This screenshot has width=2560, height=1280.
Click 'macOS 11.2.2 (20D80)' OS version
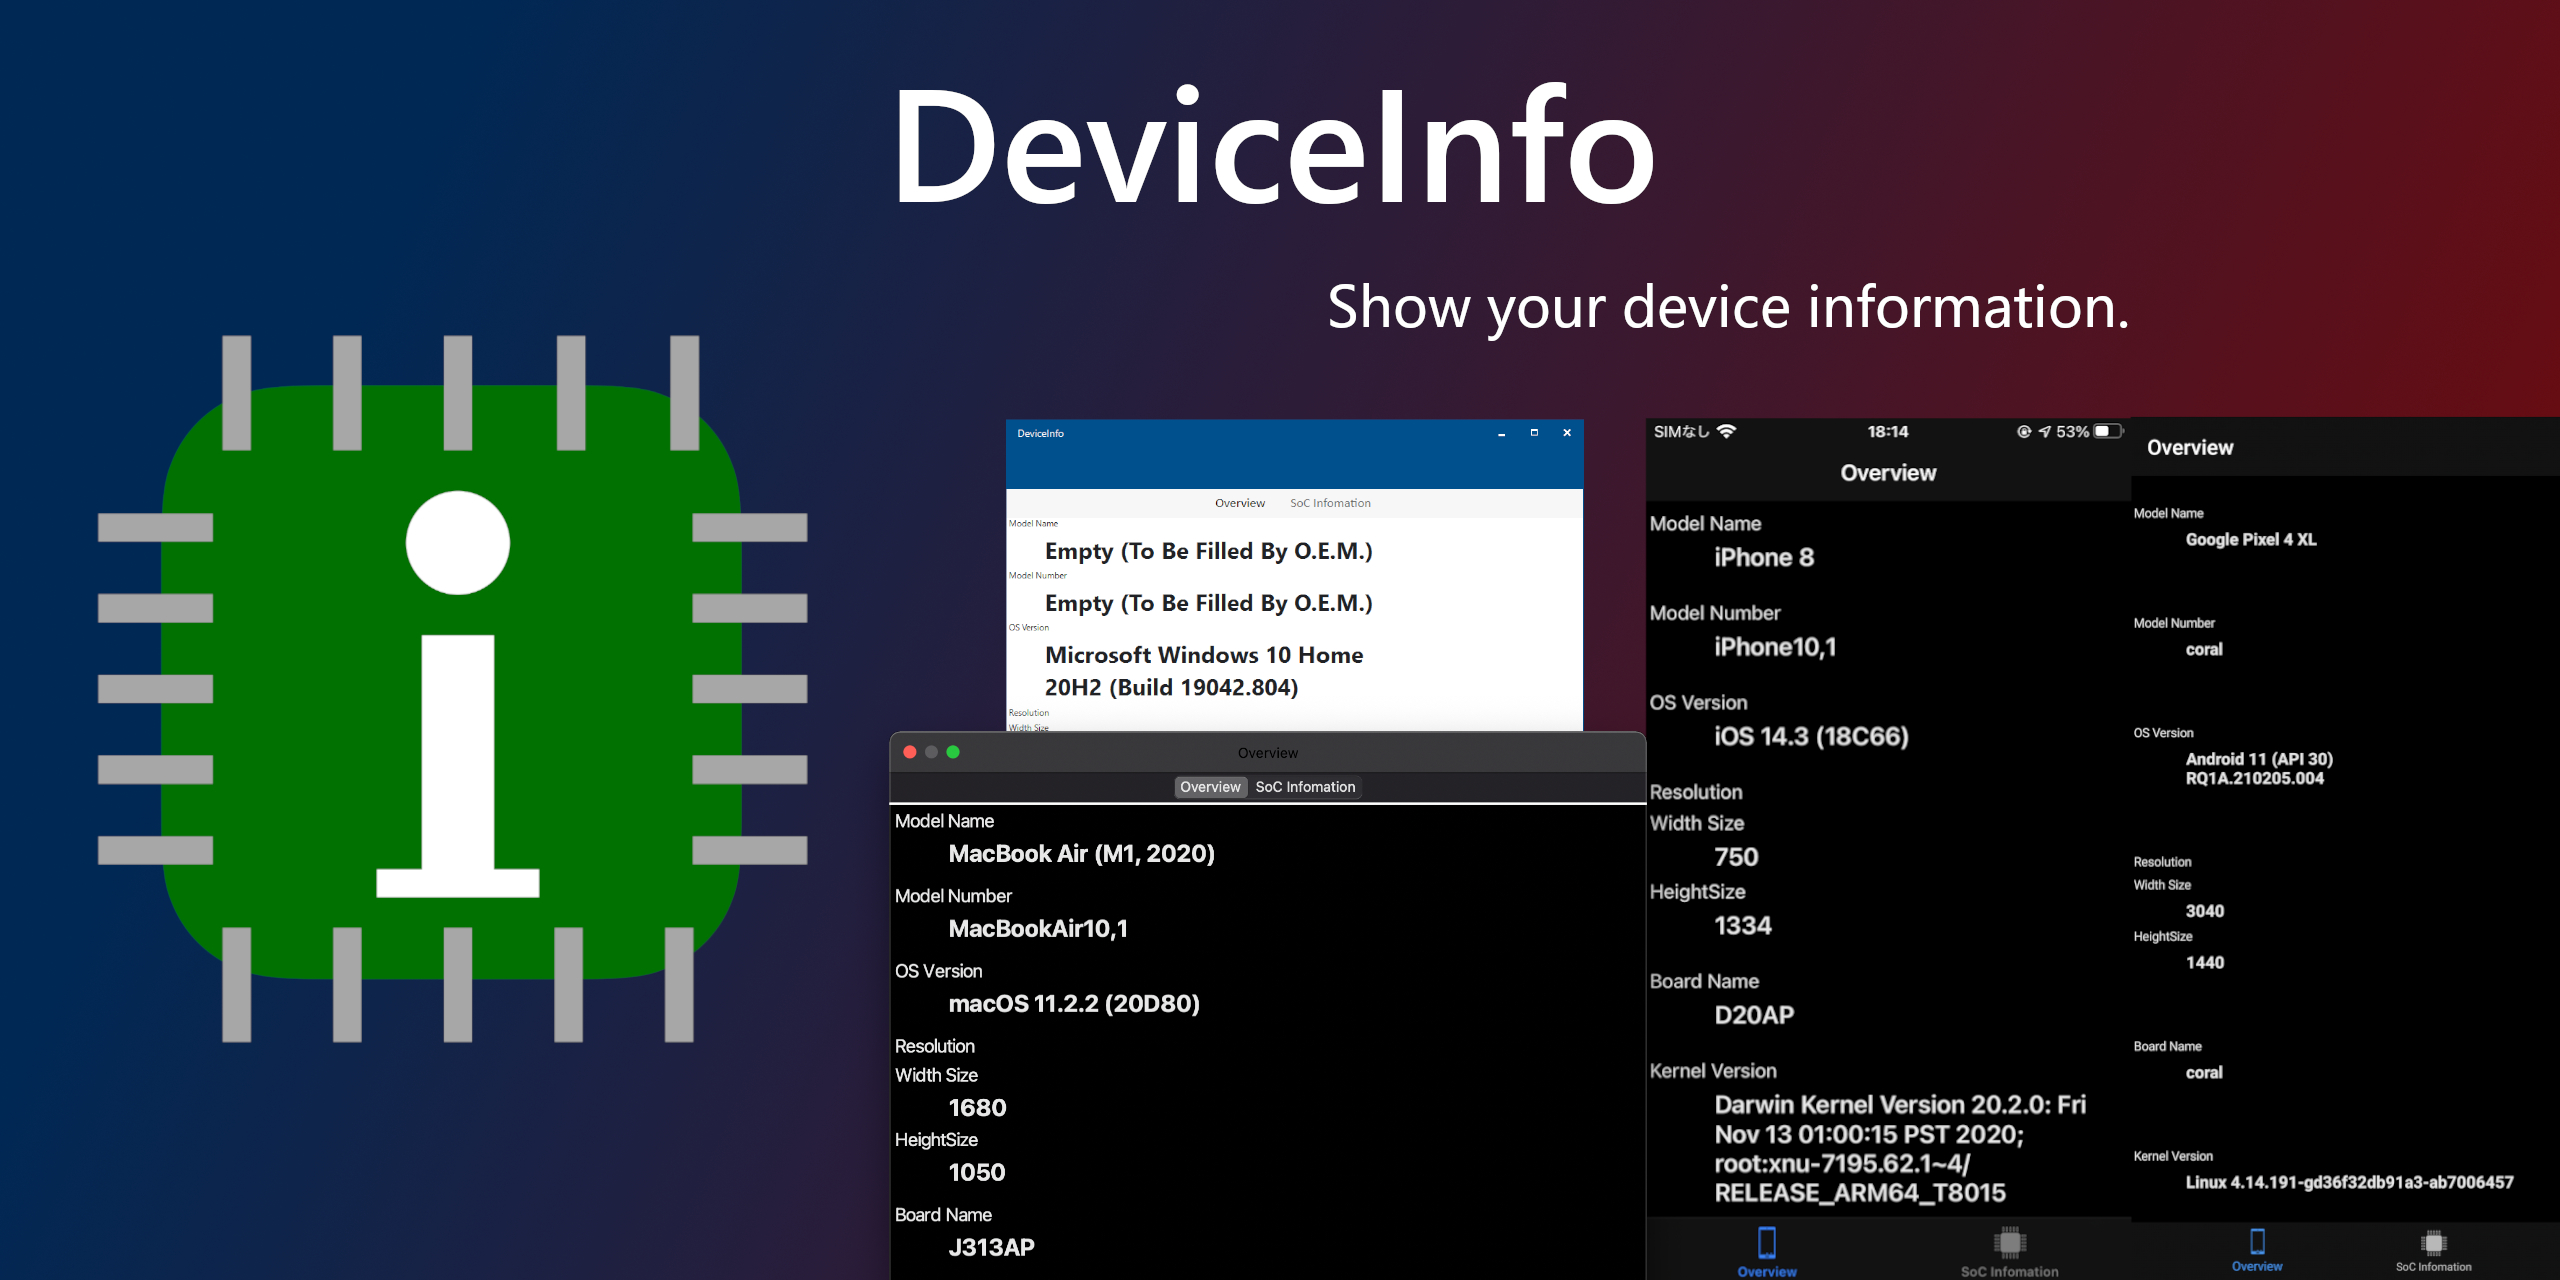[1074, 1004]
